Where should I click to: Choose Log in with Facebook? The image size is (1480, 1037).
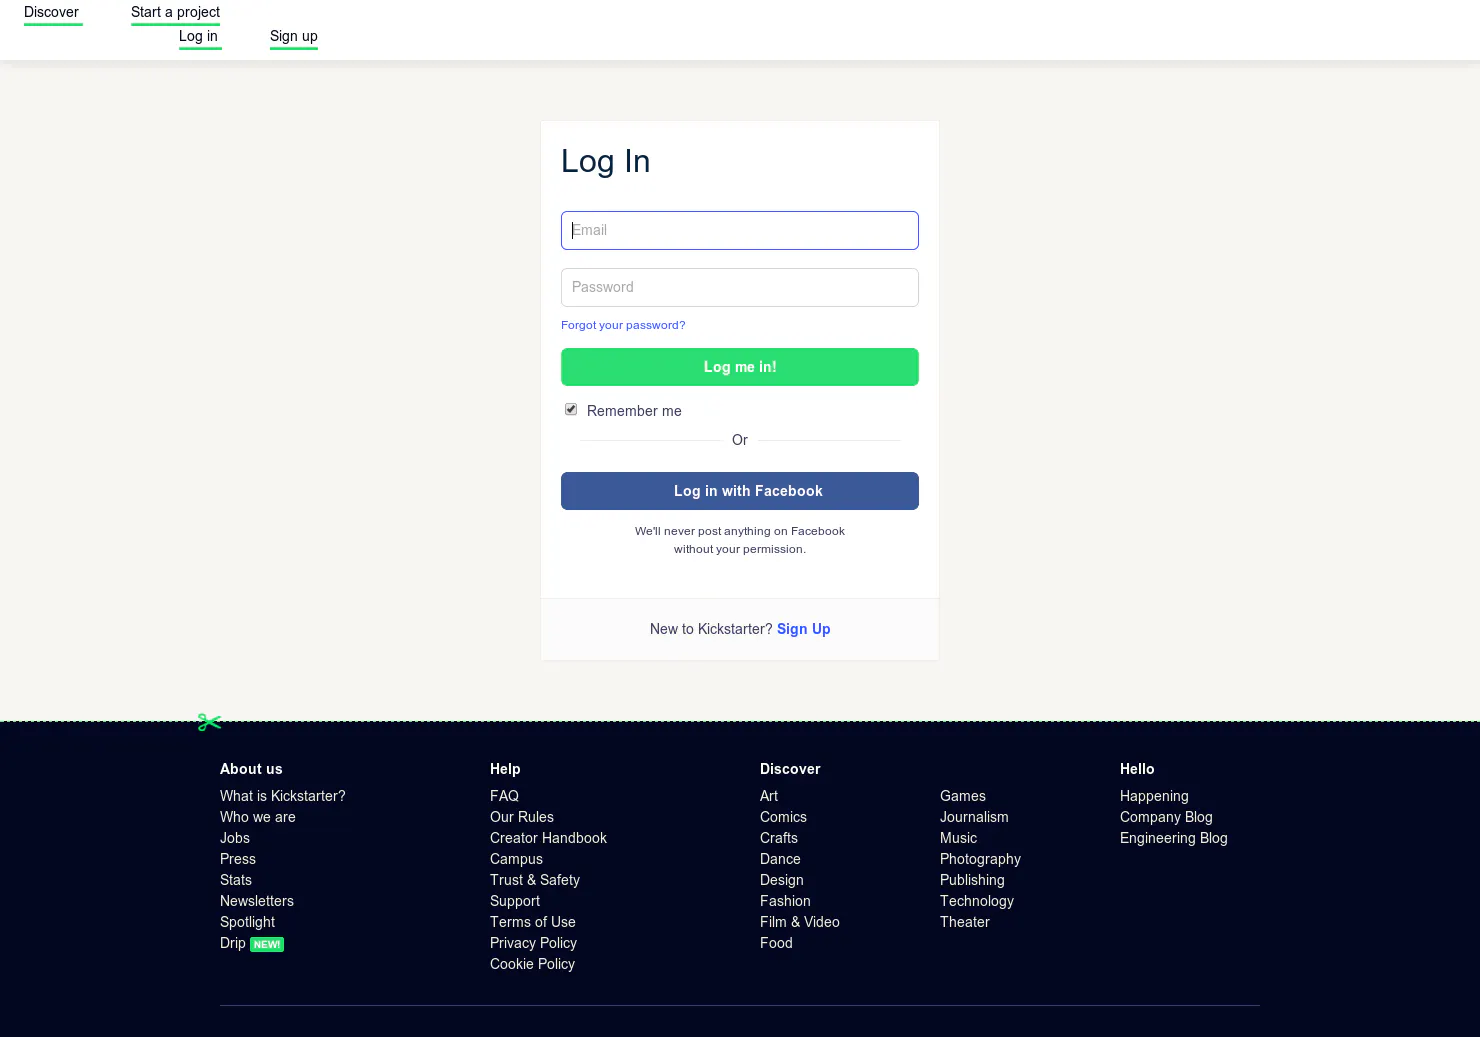click(x=740, y=491)
